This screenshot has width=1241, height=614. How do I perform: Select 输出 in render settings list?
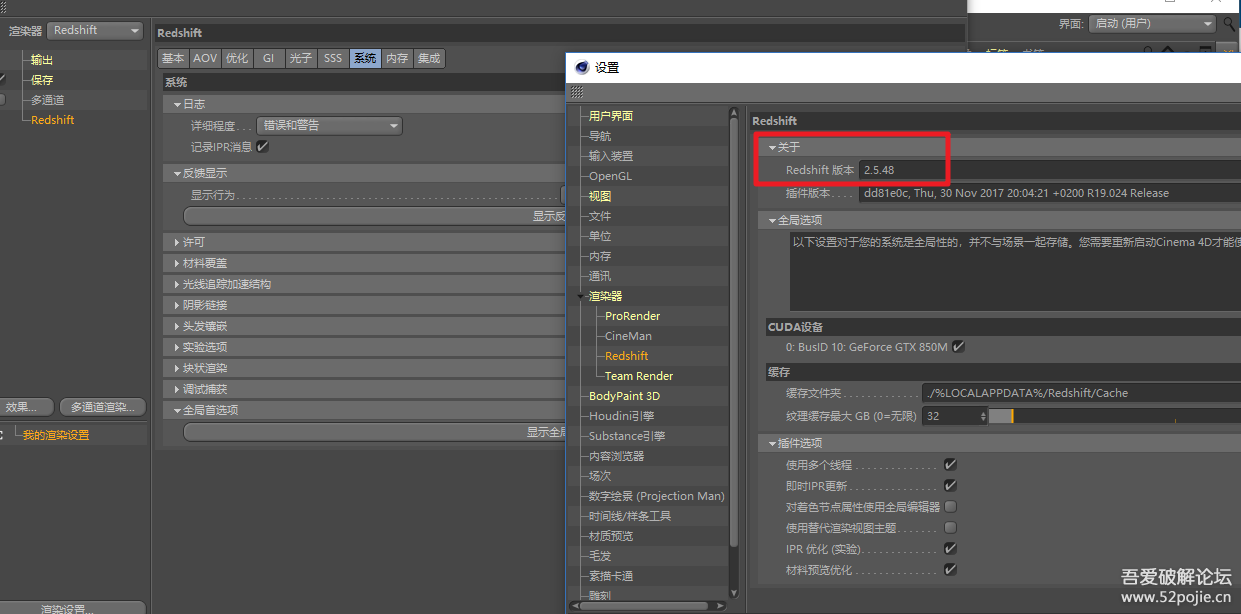click(42, 60)
